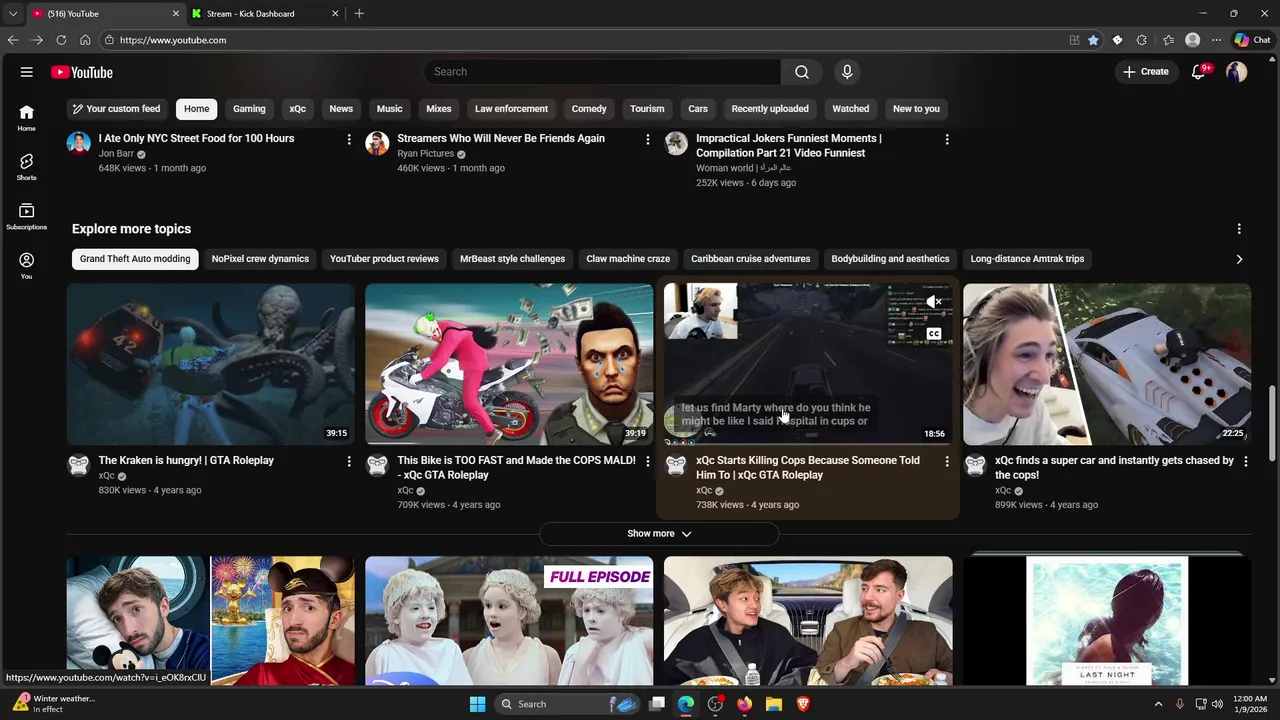Viewport: 1280px width, 720px height.
Task: Select Claw machine craze topic
Action: [x=628, y=259]
